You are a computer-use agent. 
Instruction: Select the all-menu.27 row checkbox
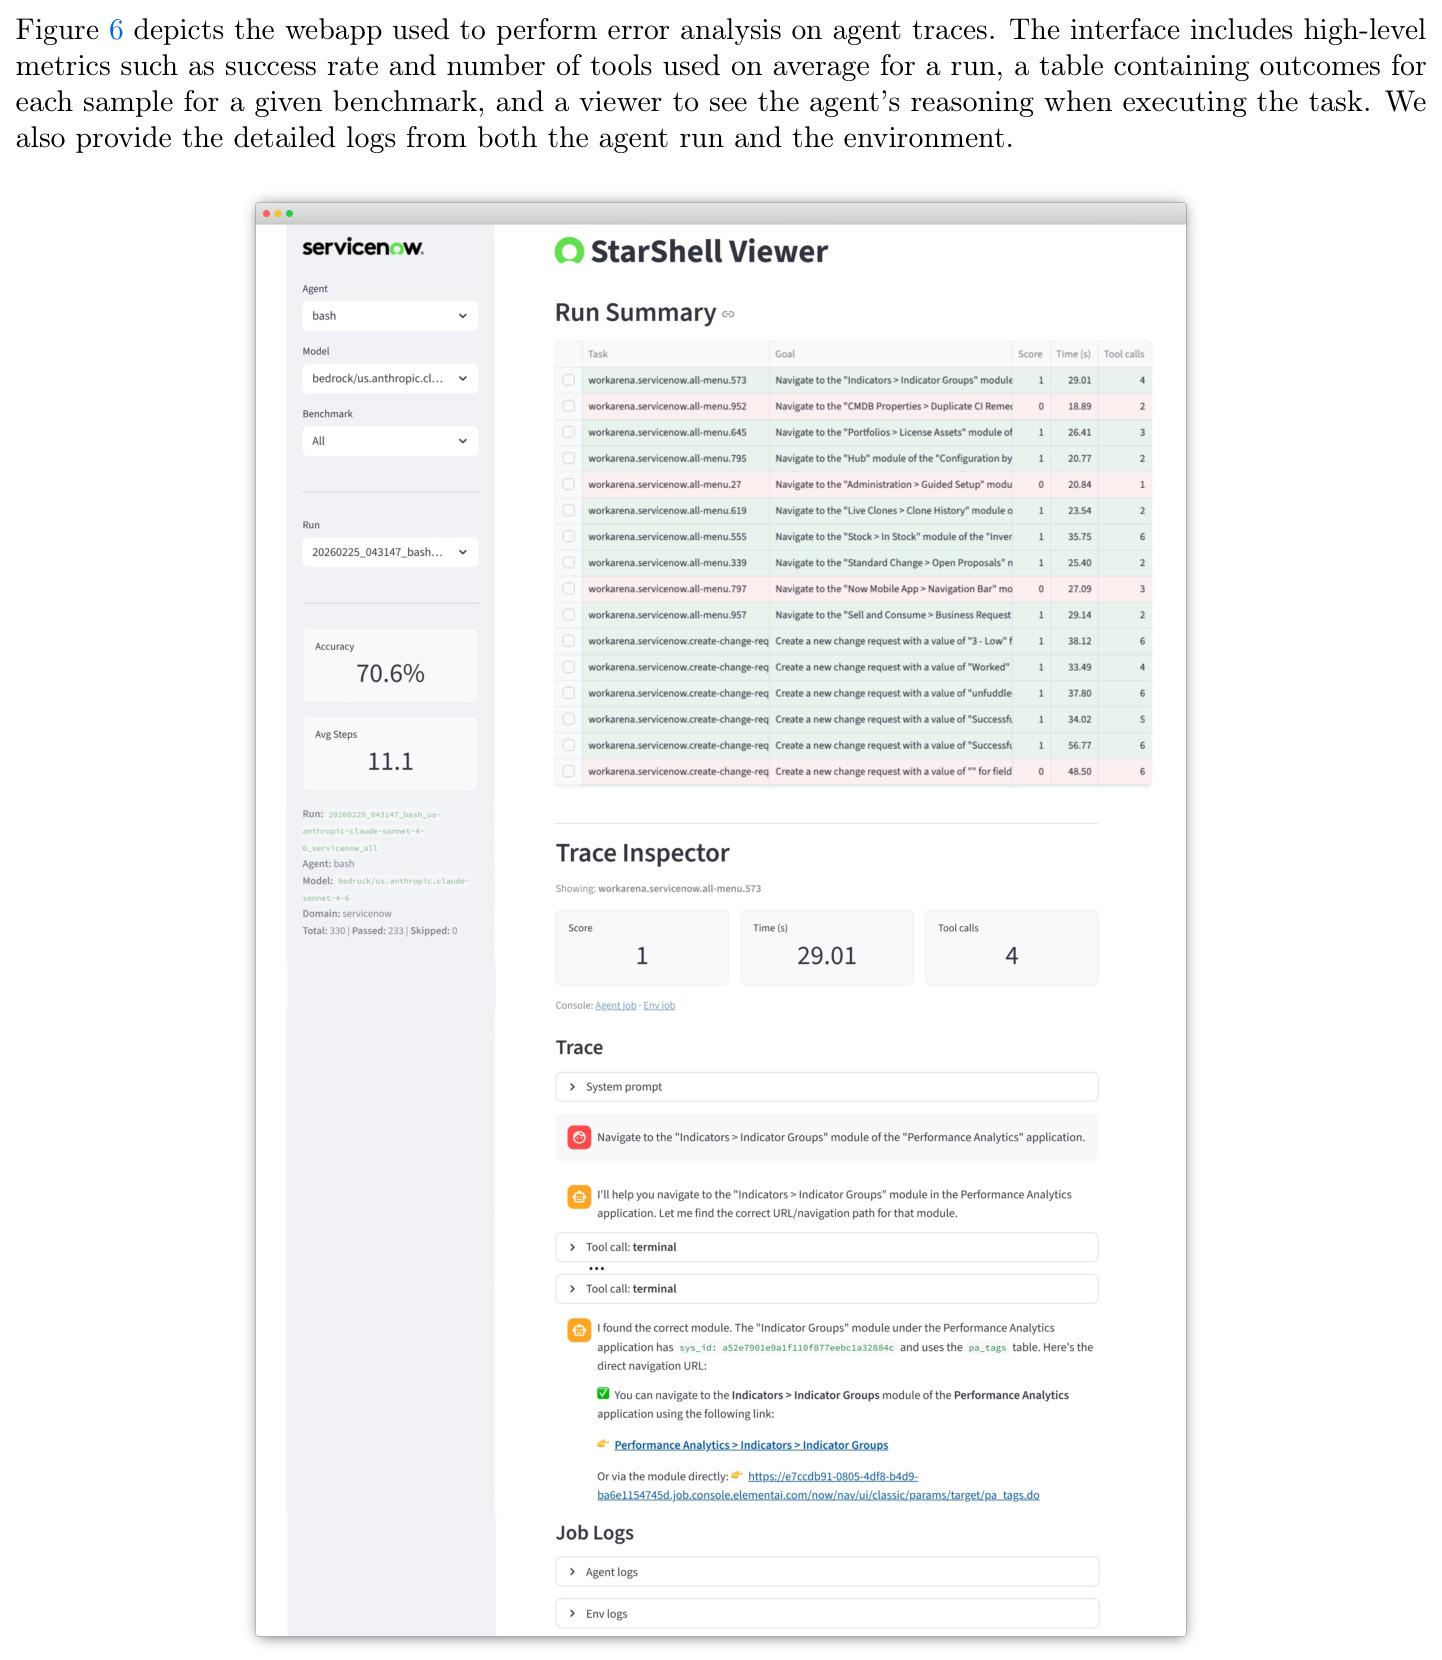pyautogui.click(x=568, y=484)
